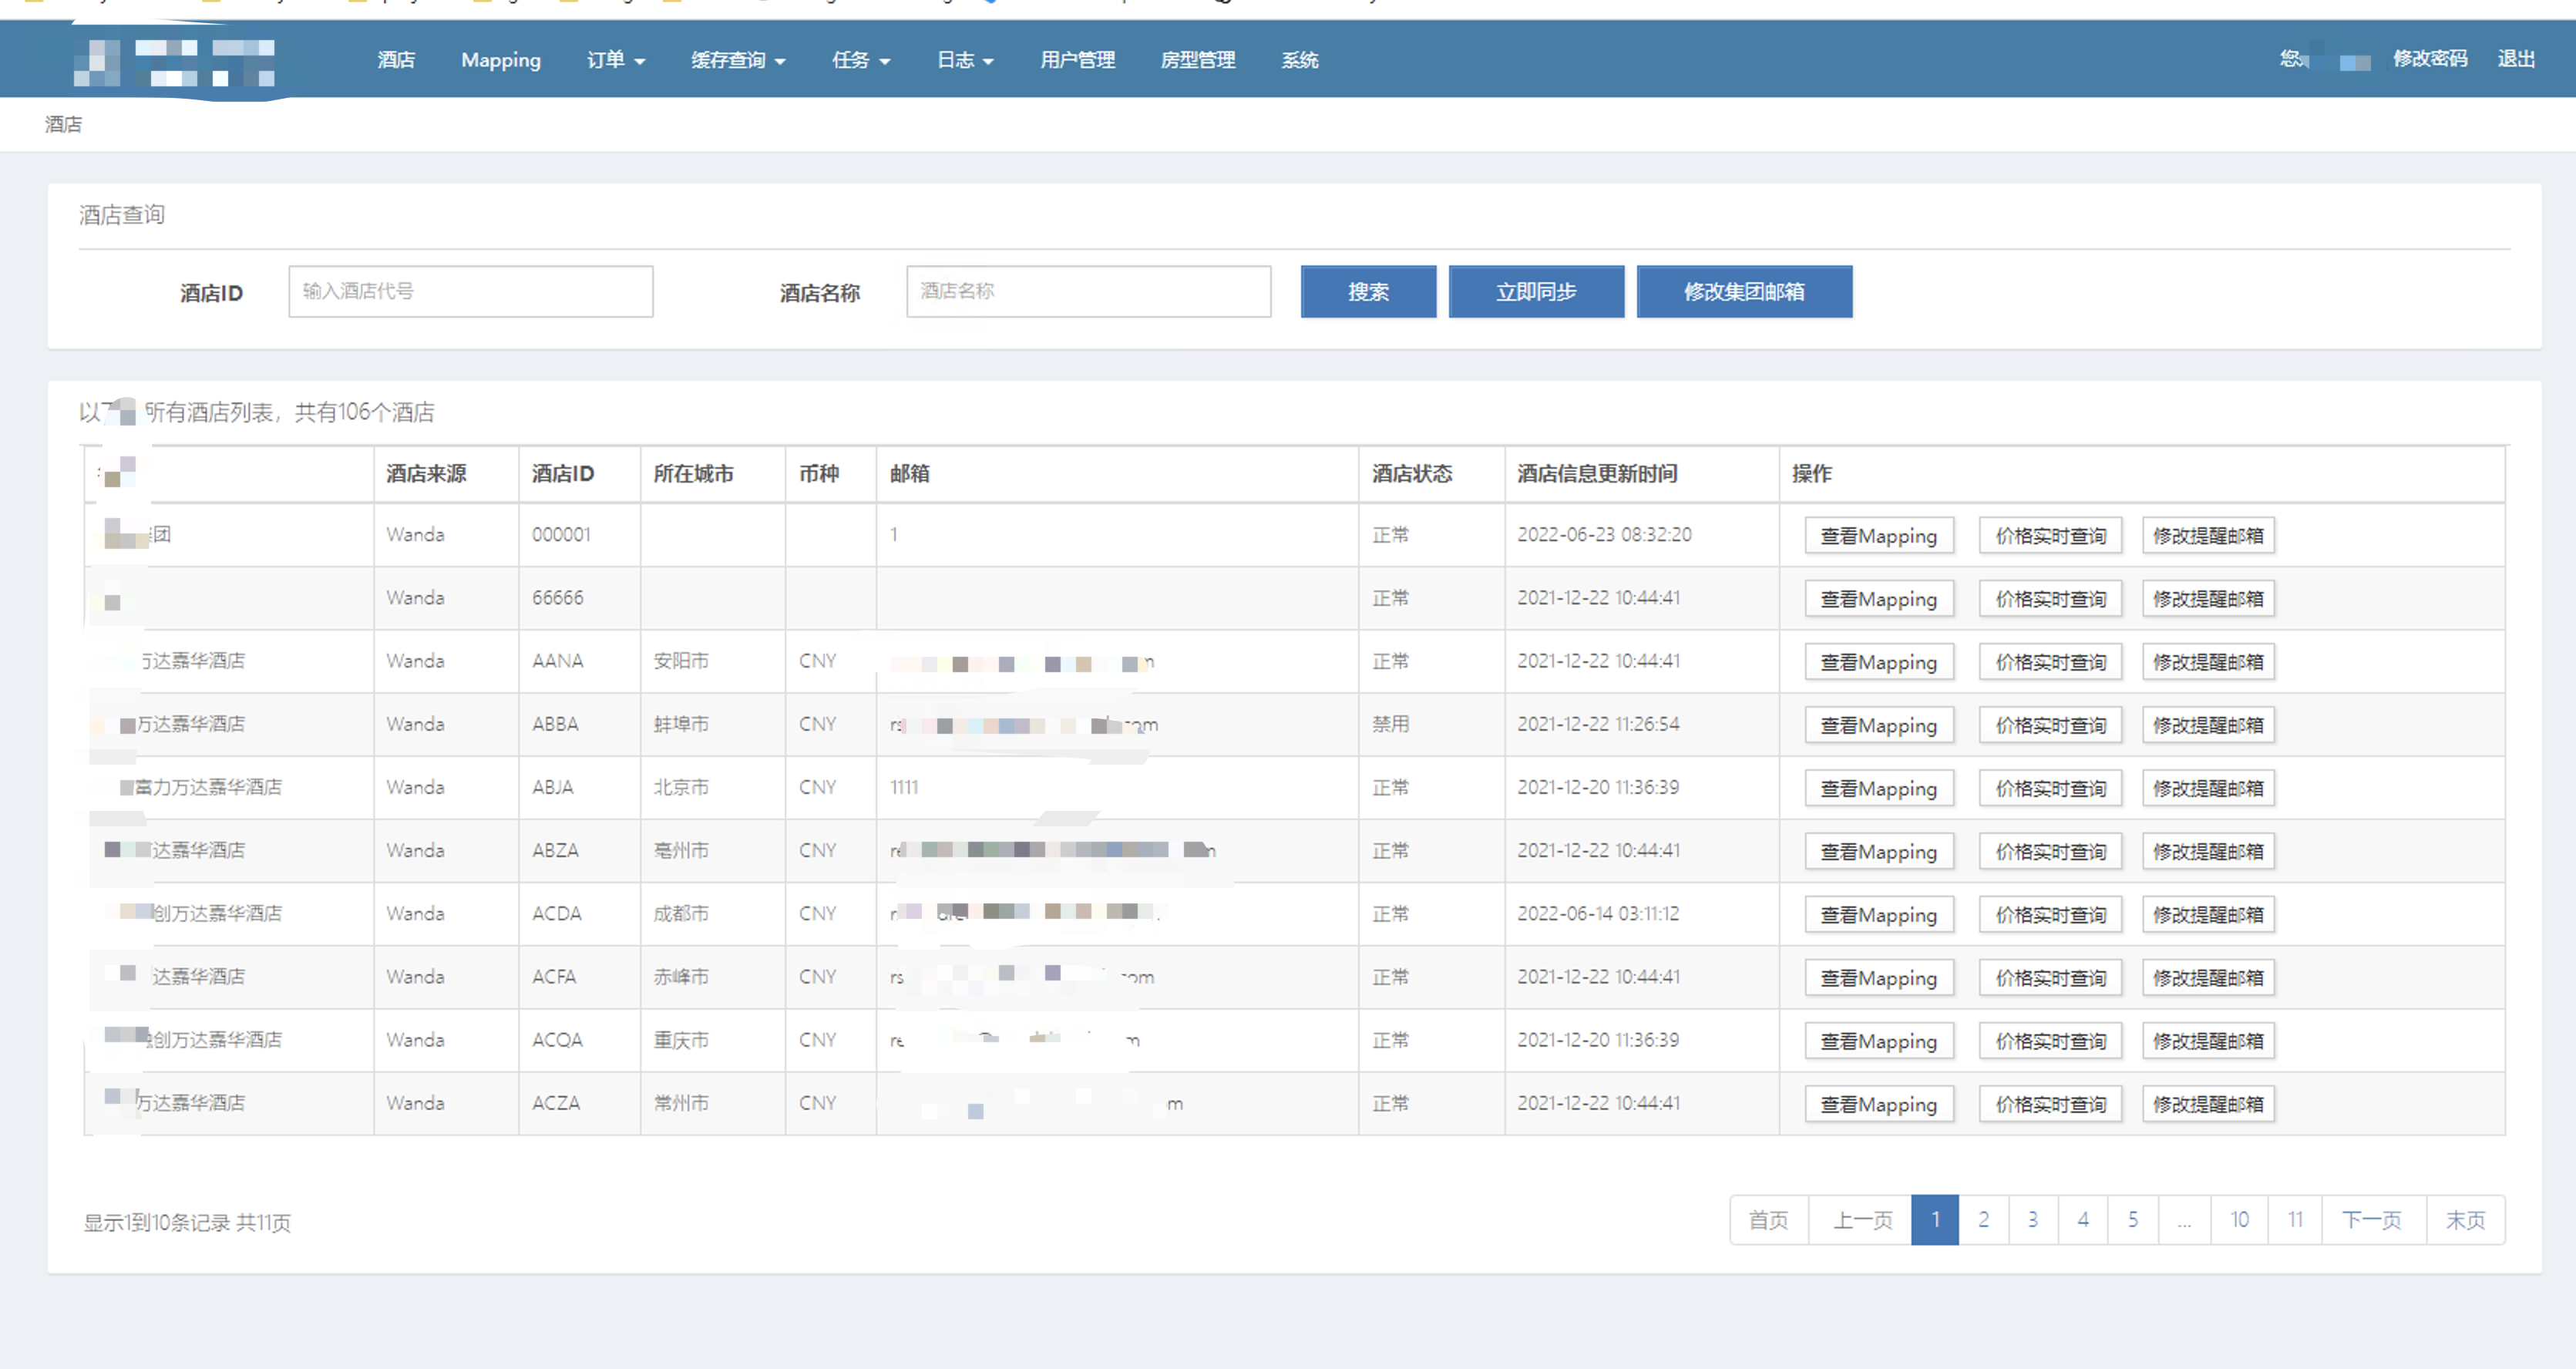Click 价格实时查询 for hotel ACDA
Image resolution: width=2576 pixels, height=1369 pixels.
tap(2050, 914)
